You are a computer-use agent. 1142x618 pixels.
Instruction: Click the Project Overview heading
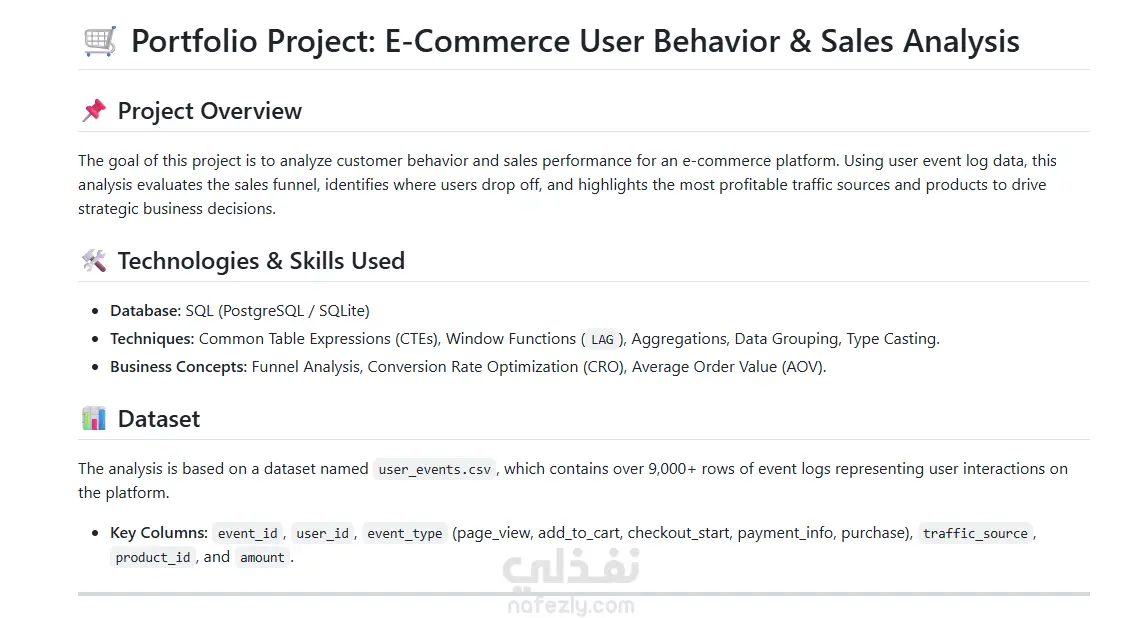point(210,111)
